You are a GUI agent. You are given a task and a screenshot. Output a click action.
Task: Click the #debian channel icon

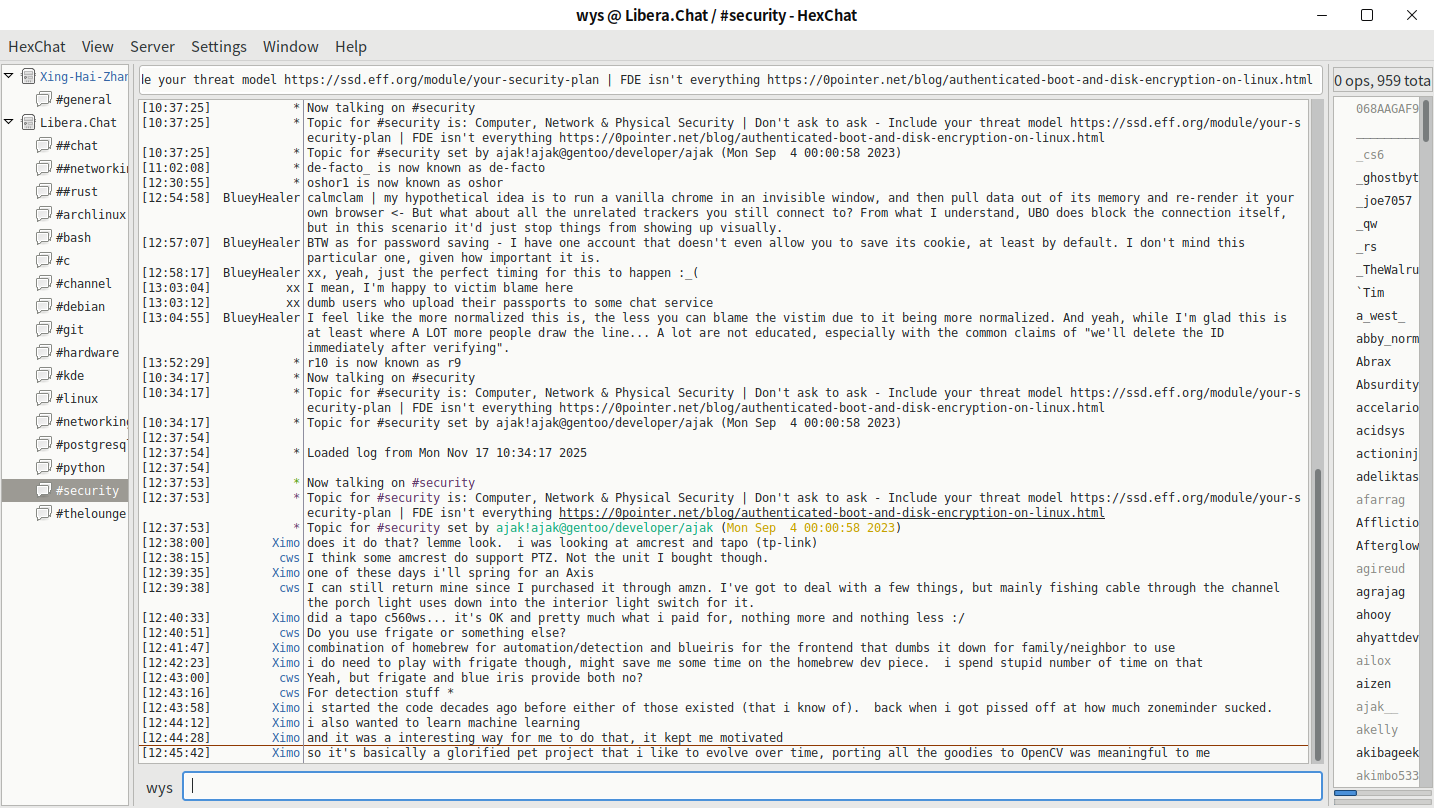tap(43, 306)
